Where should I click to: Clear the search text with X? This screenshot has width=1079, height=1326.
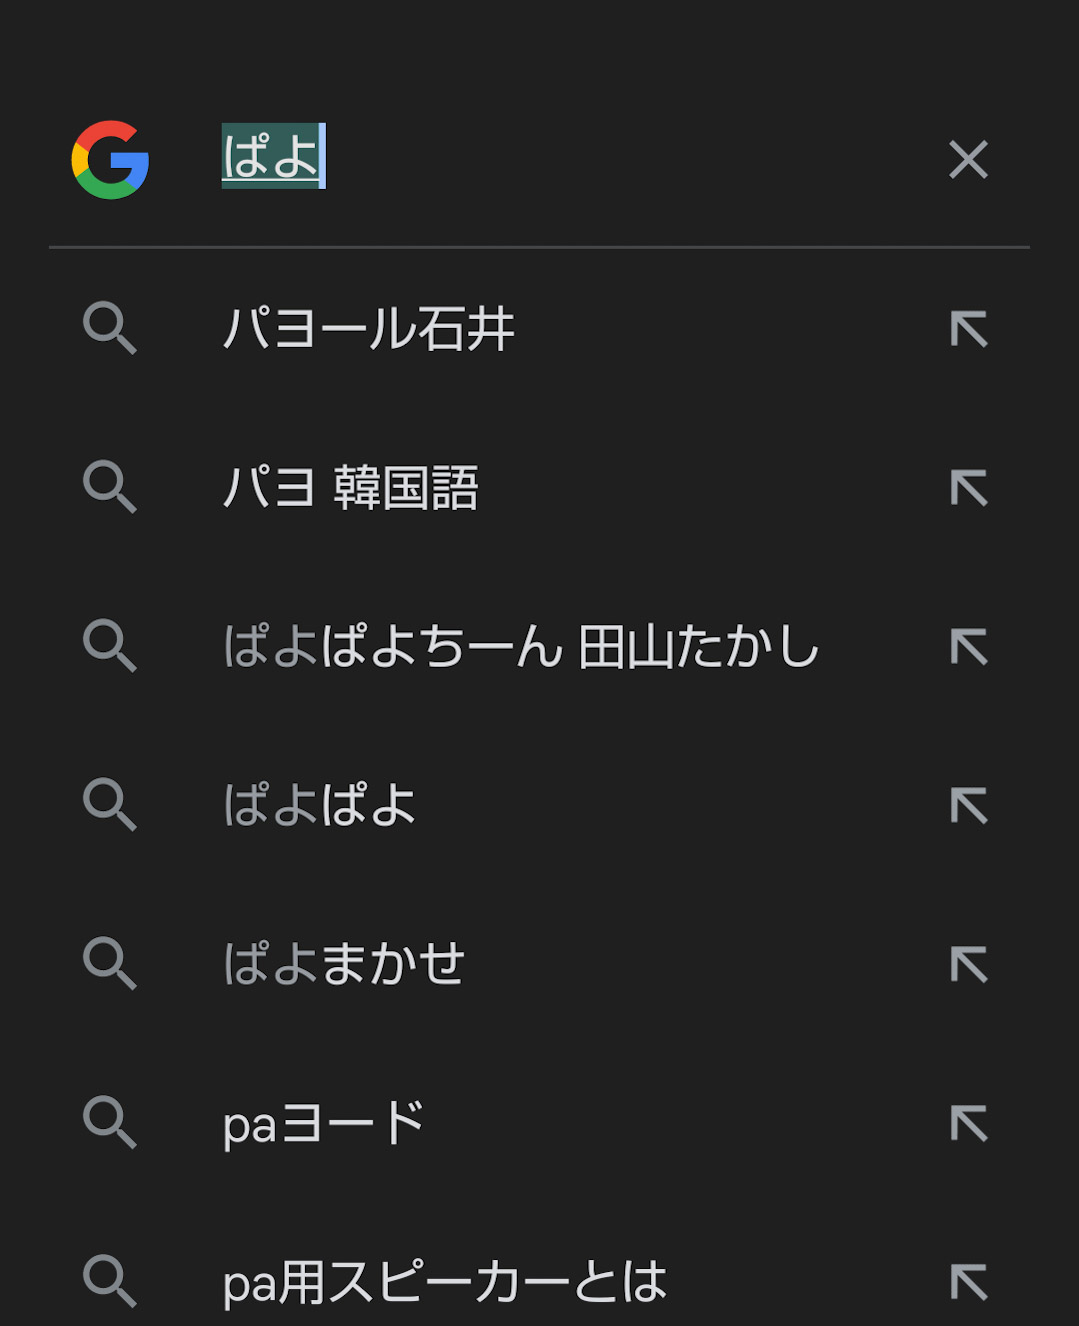tap(968, 160)
